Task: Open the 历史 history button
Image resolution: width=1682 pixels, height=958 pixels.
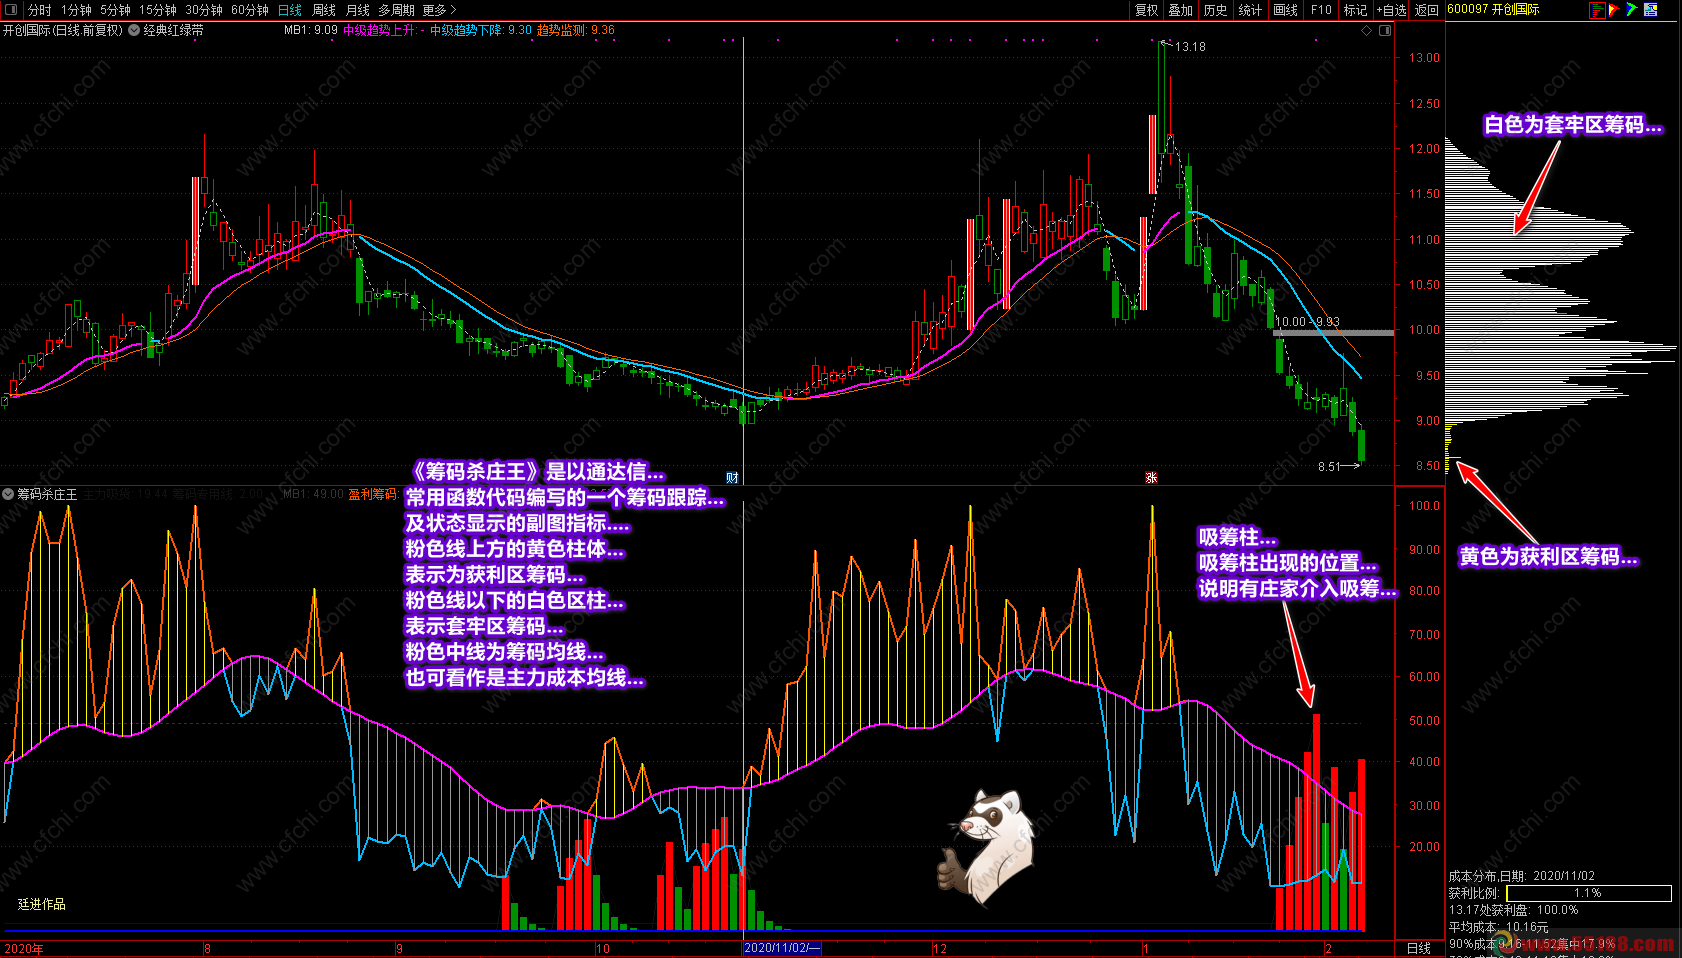Action: click(x=1215, y=10)
